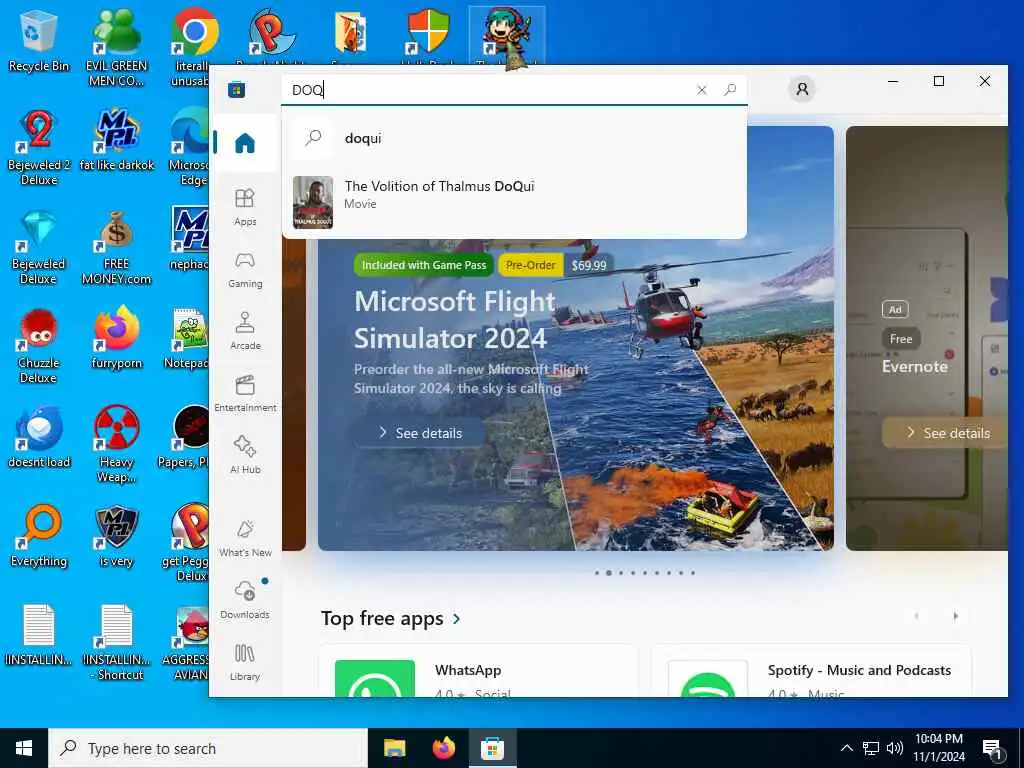The width and height of the screenshot is (1024, 768).
Task: Open EVIL GREEN MEN desktop shortcut
Action: coord(116,47)
